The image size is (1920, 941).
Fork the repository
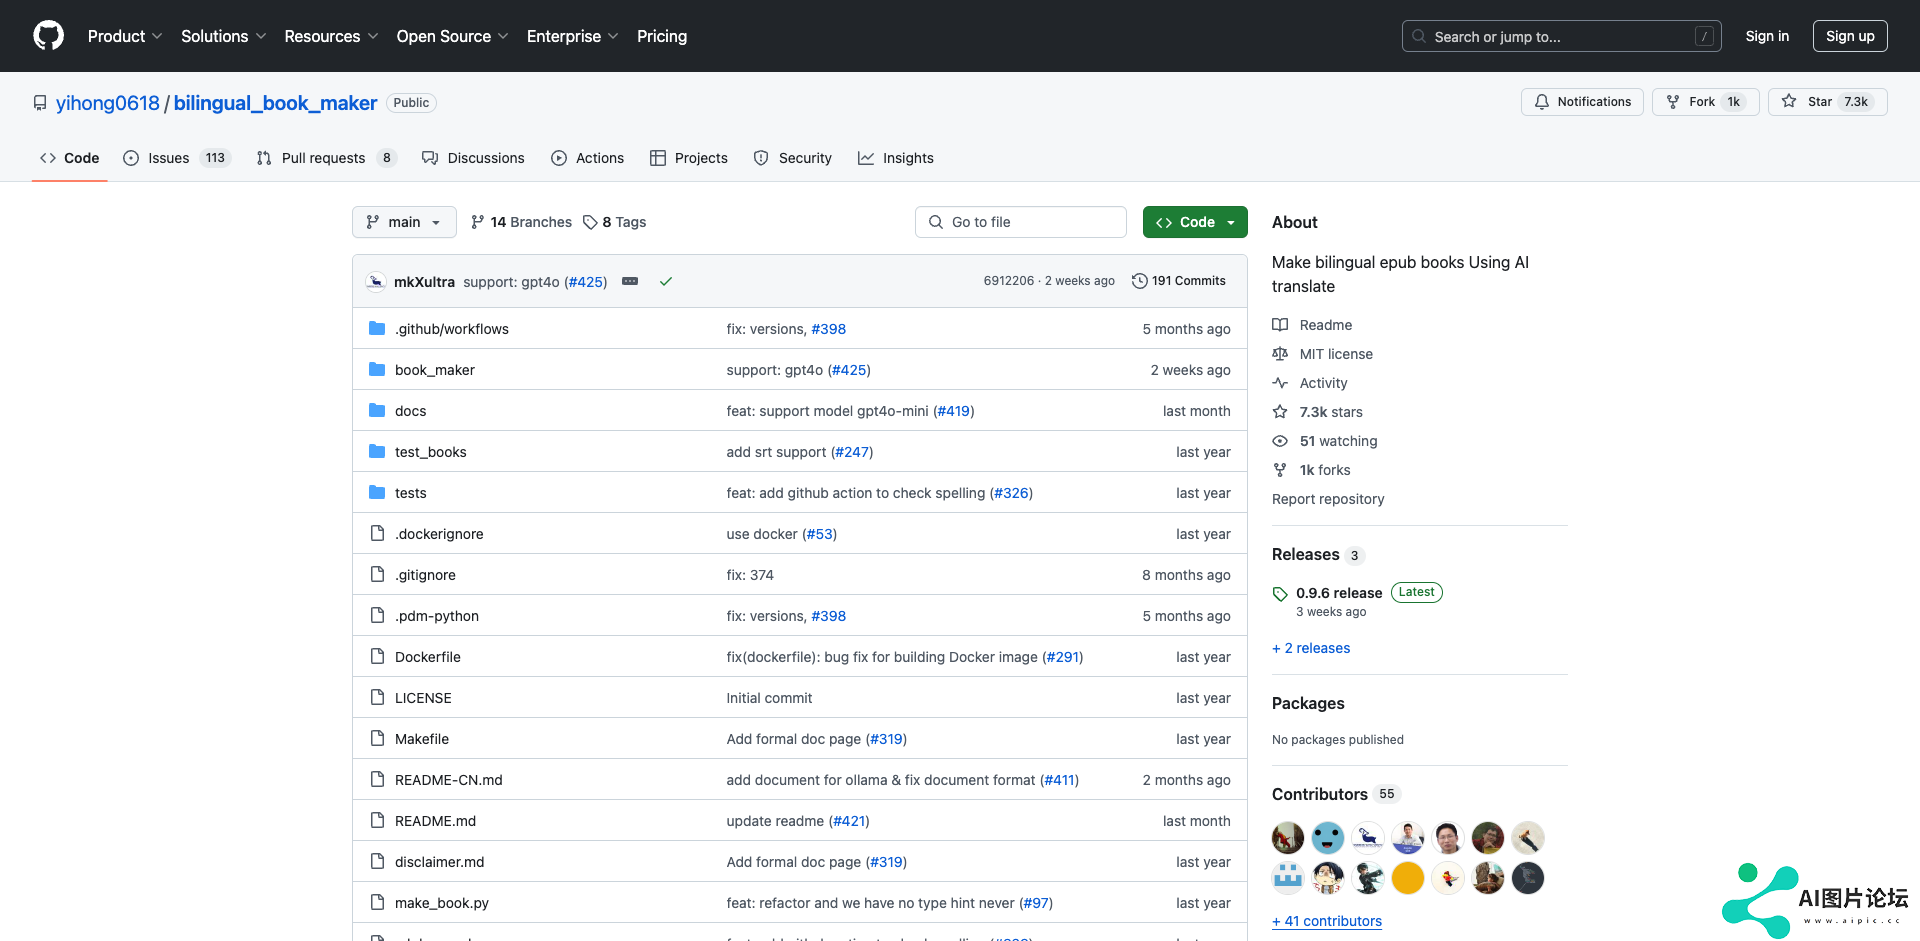tap(1706, 102)
